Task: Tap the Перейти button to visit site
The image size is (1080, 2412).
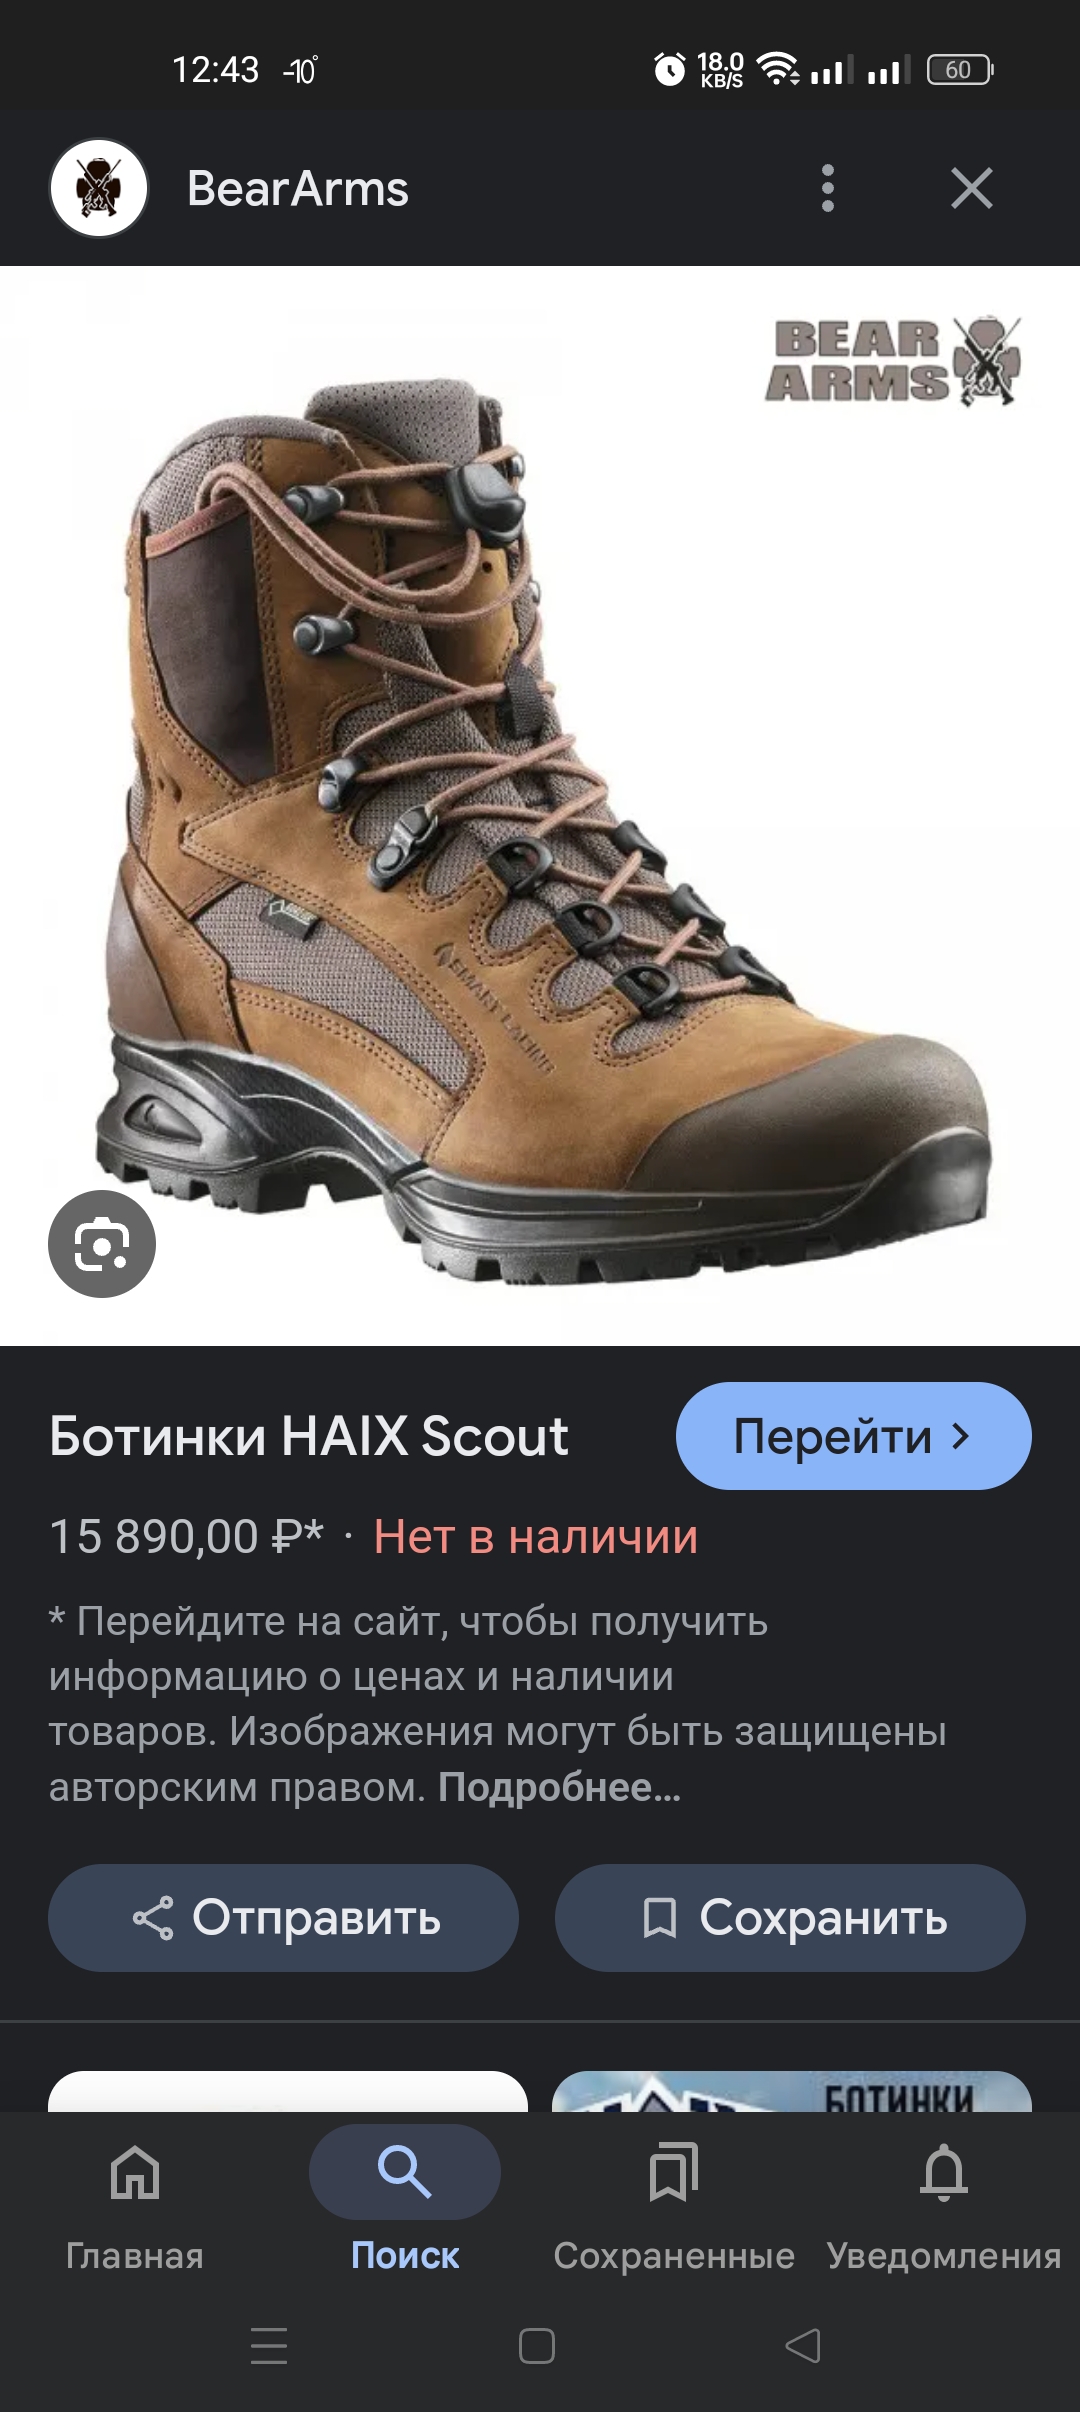Action: coord(854,1436)
